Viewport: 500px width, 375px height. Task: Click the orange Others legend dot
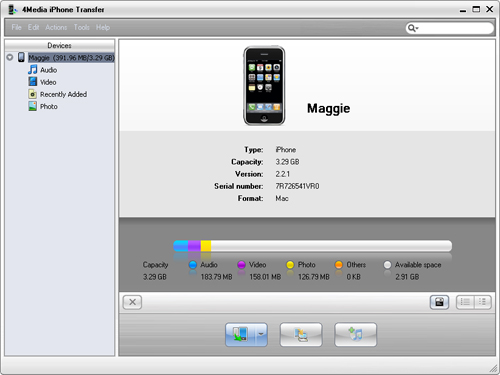click(x=339, y=265)
